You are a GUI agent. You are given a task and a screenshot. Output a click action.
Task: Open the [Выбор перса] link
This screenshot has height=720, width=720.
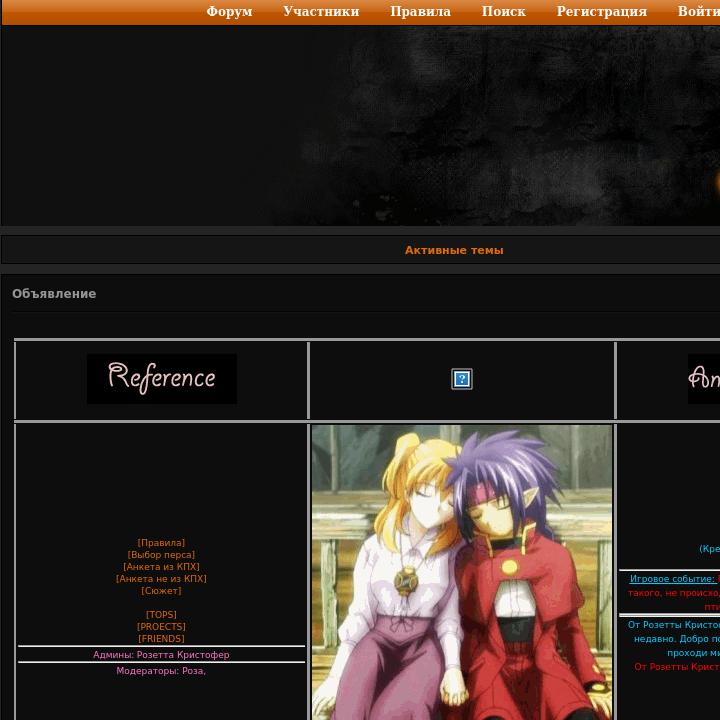pyautogui.click(x=161, y=555)
